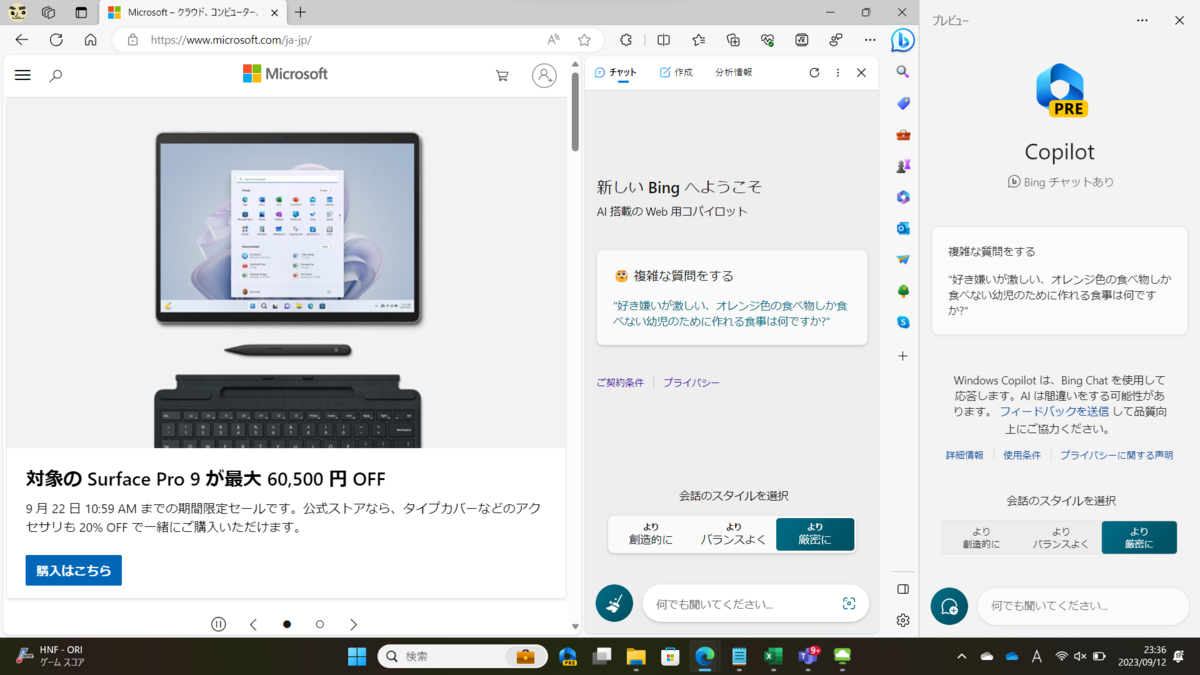Viewport: 1200px width, 675px height.
Task: Click 購入はこちら button
Action: pos(74,570)
